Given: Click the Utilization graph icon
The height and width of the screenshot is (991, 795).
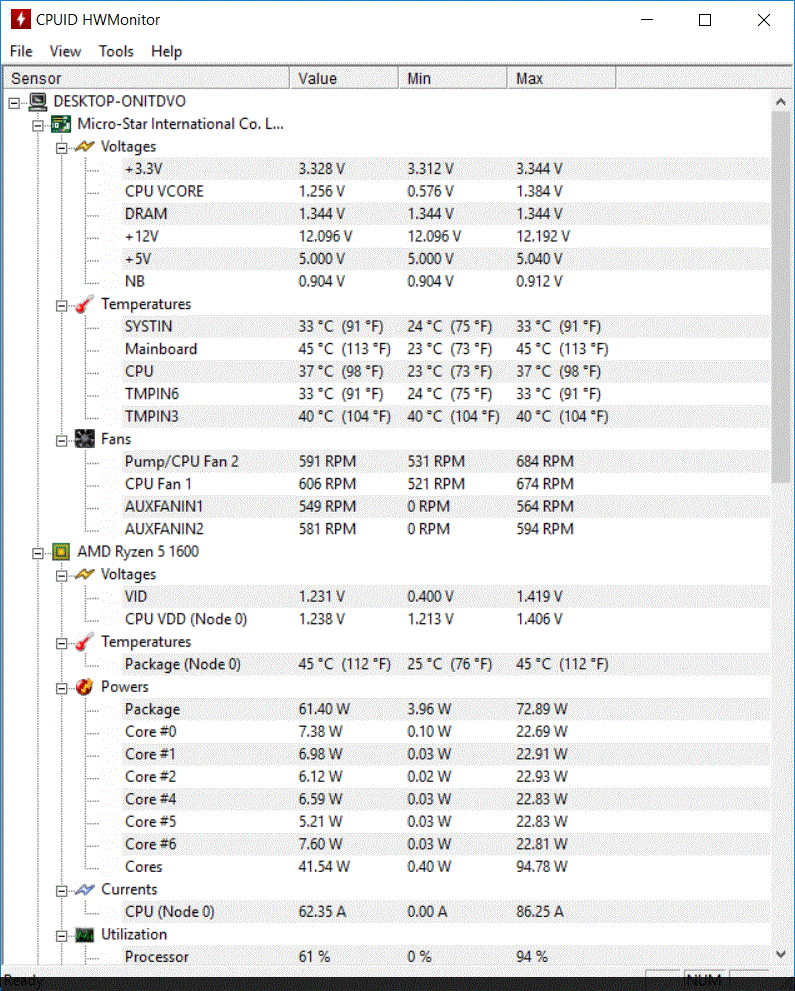Looking at the screenshot, I should tap(85, 934).
